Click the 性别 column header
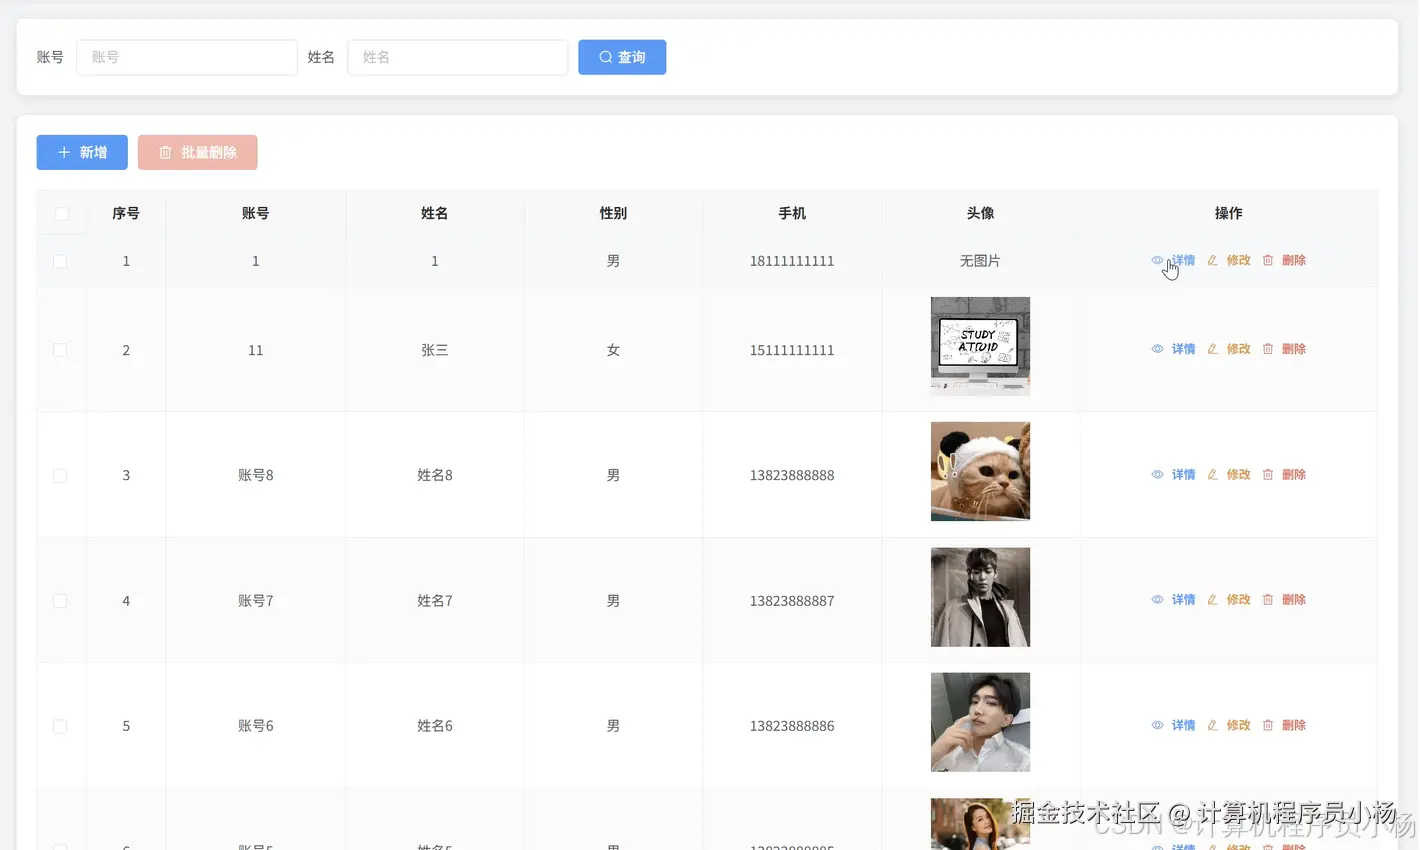 613,213
